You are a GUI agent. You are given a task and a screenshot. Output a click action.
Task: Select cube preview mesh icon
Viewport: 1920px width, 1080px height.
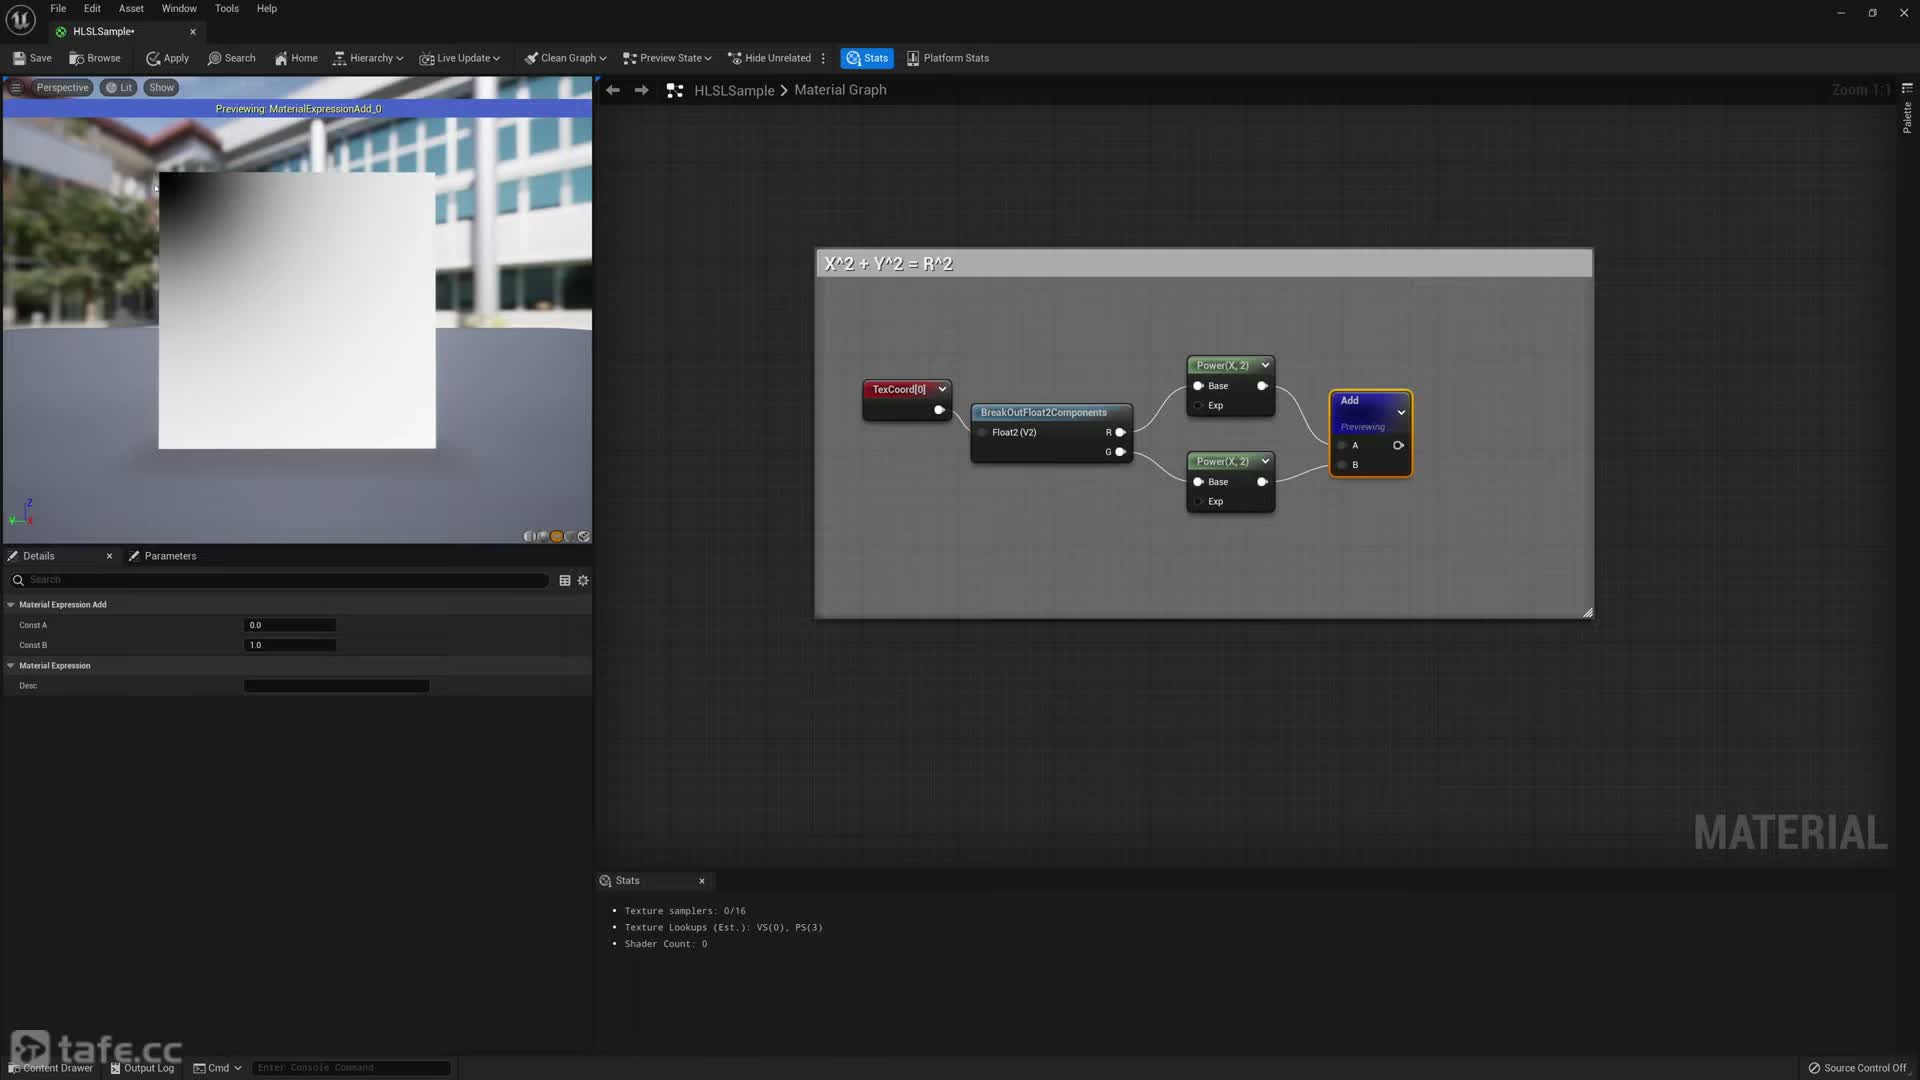pos(570,537)
